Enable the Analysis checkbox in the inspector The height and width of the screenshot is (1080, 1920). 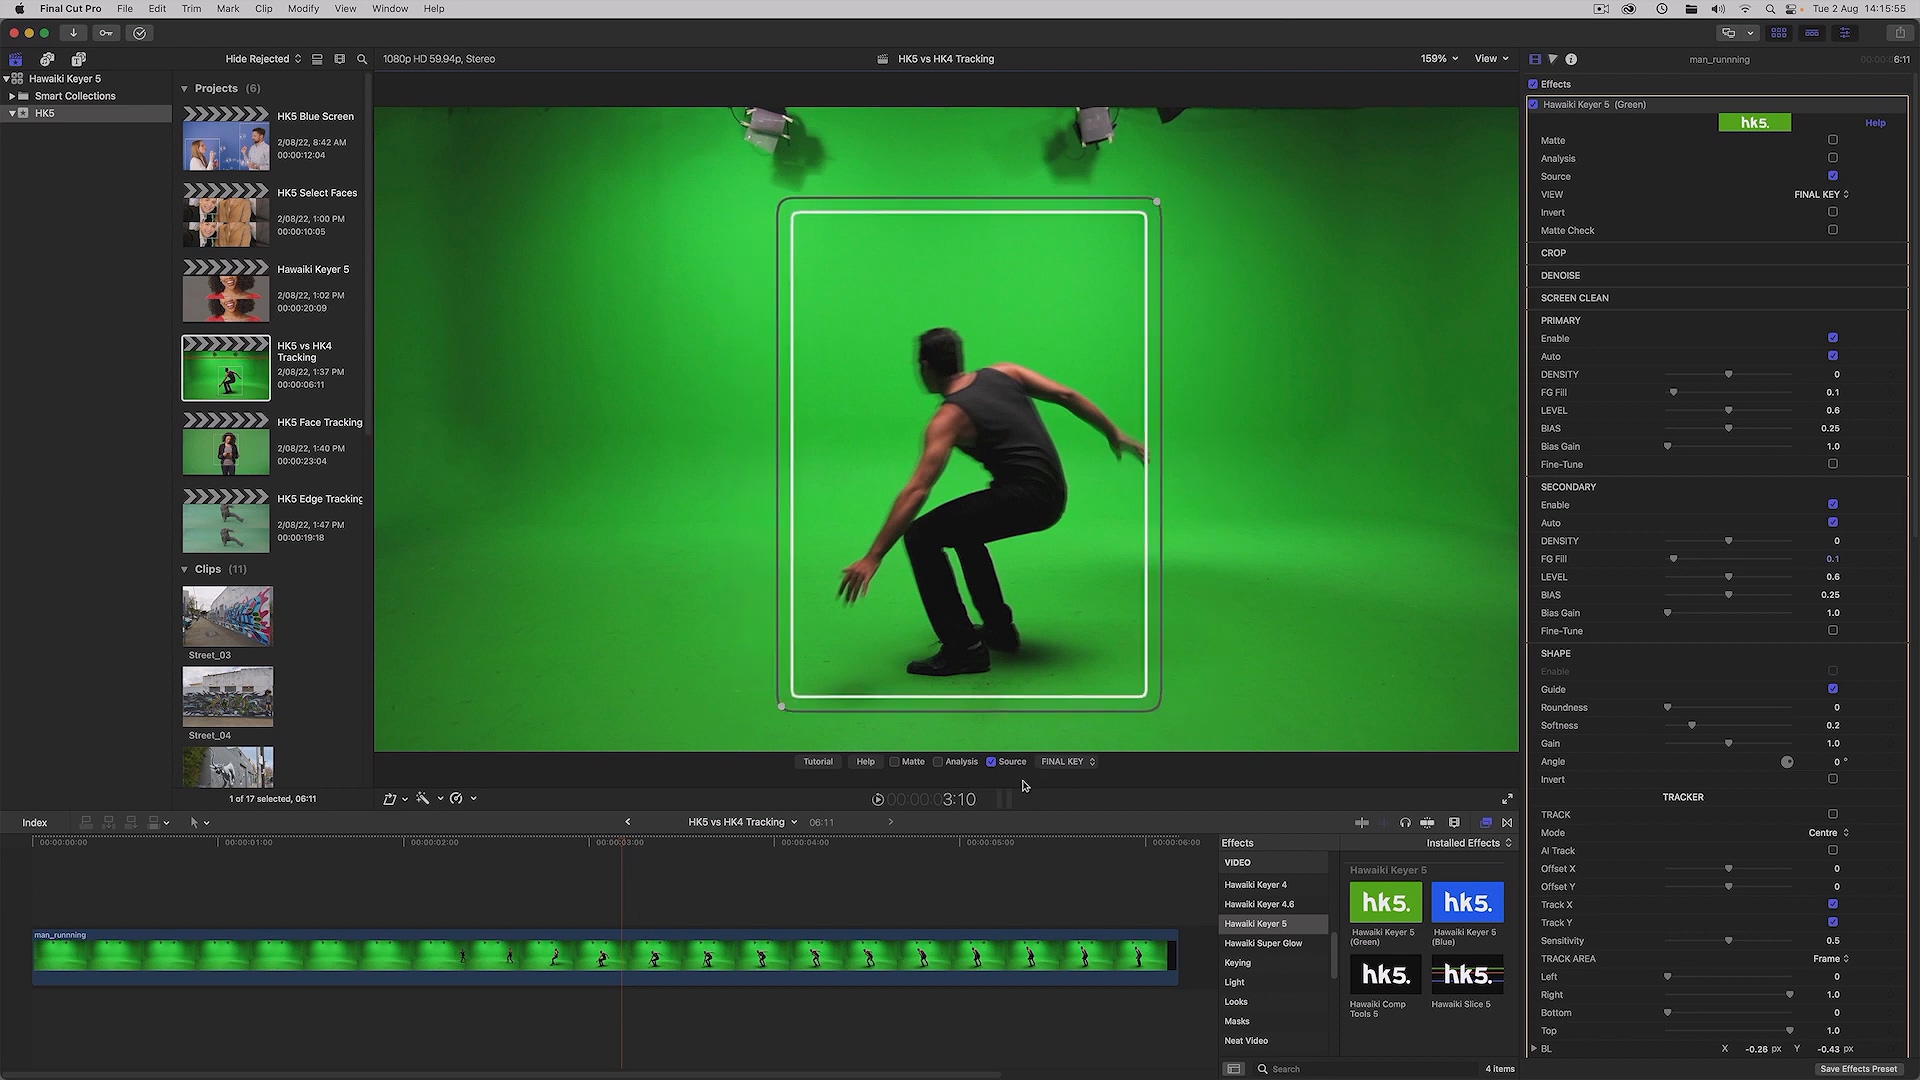click(1833, 158)
